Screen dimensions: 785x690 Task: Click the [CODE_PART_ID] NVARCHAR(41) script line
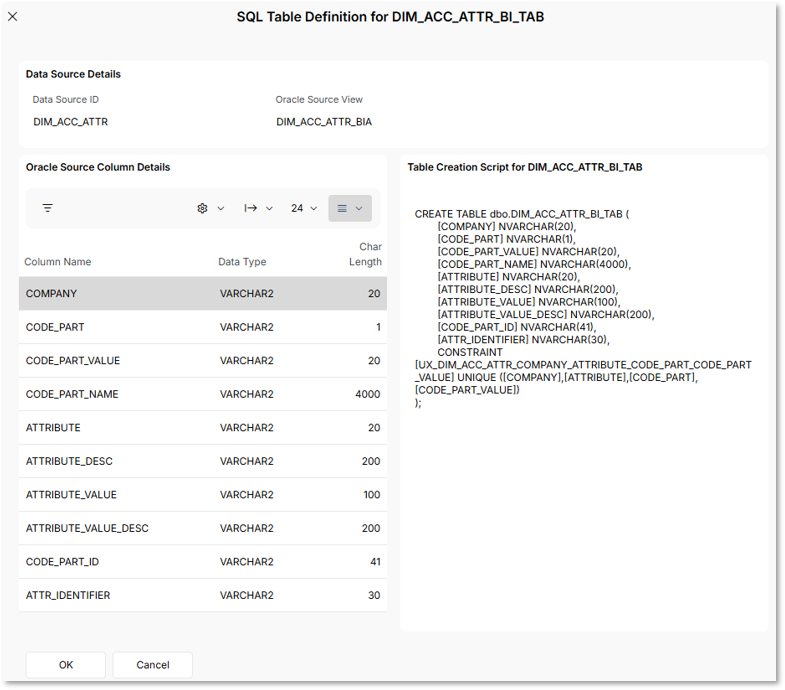point(517,327)
